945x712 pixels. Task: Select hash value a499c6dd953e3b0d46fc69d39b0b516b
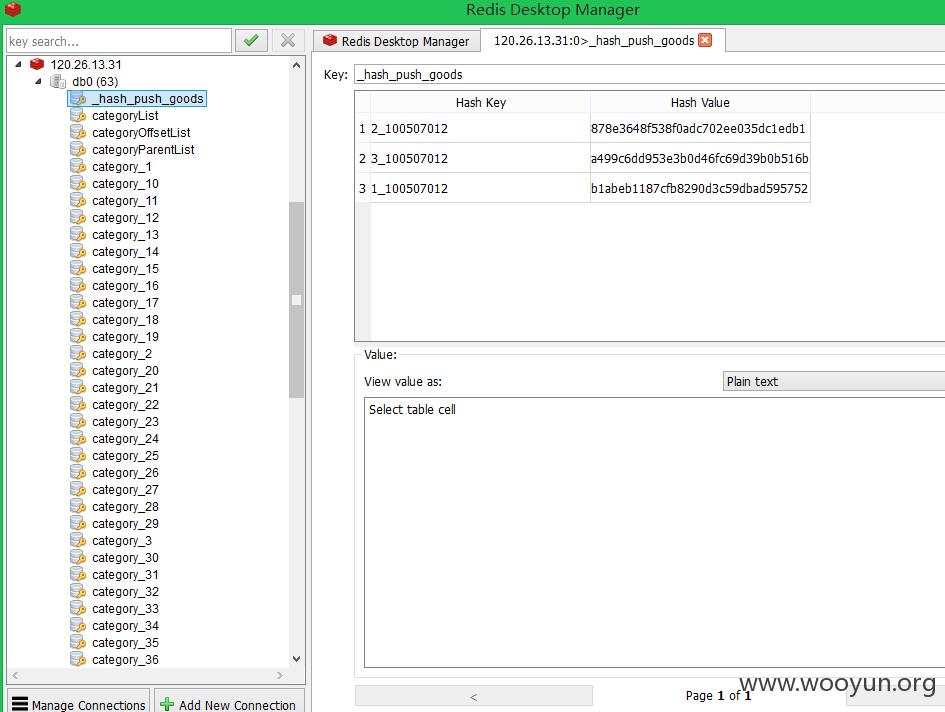700,158
